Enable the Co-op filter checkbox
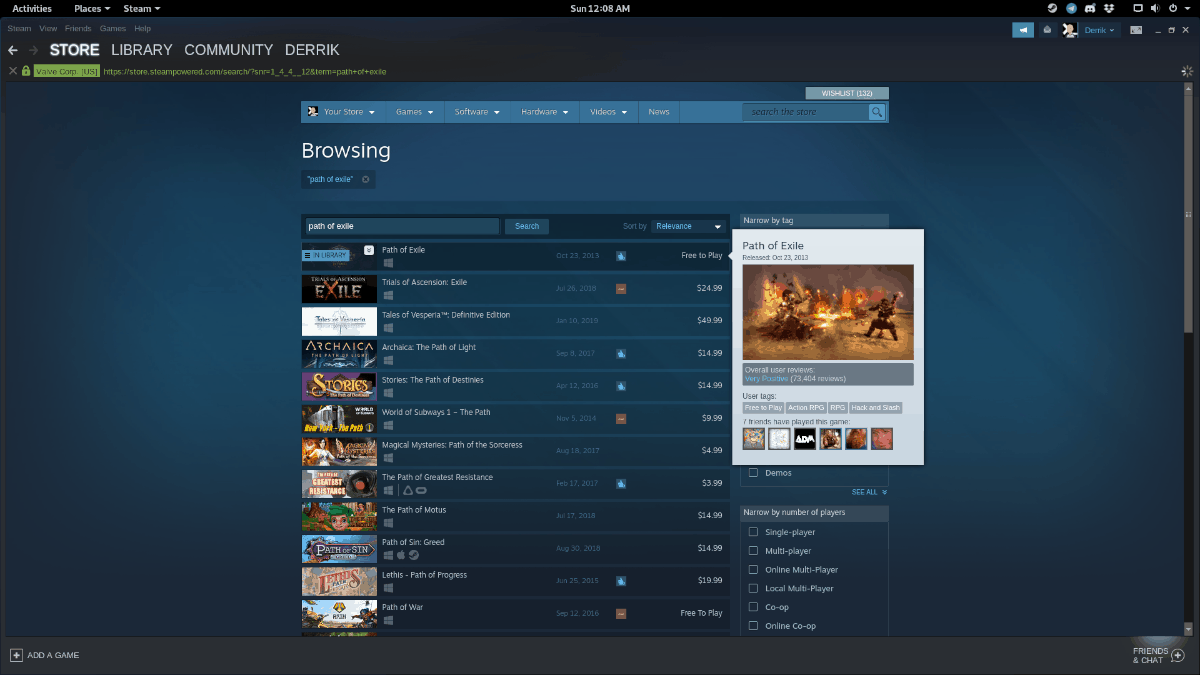Viewport: 1200px width, 675px height. point(754,607)
